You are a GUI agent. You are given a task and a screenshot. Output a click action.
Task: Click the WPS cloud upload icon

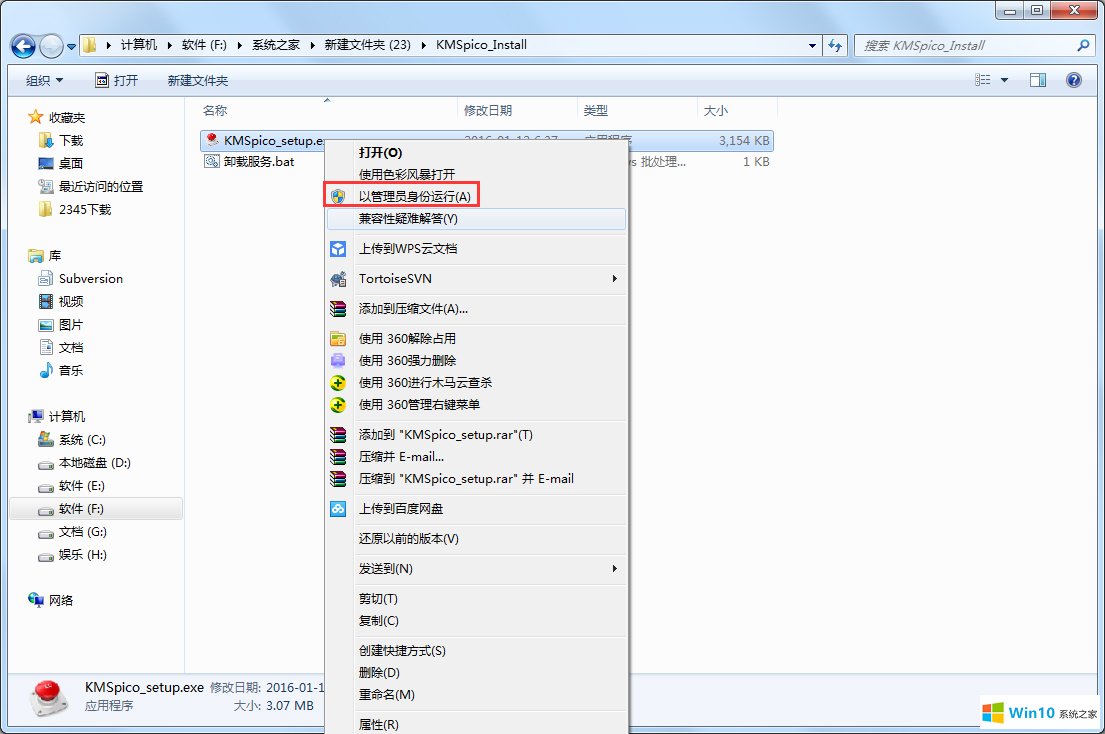coord(338,249)
